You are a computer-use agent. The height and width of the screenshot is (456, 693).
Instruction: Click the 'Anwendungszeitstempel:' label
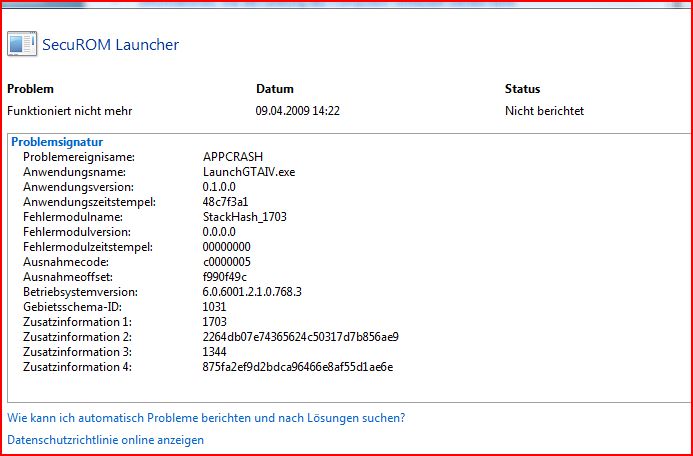click(x=90, y=202)
